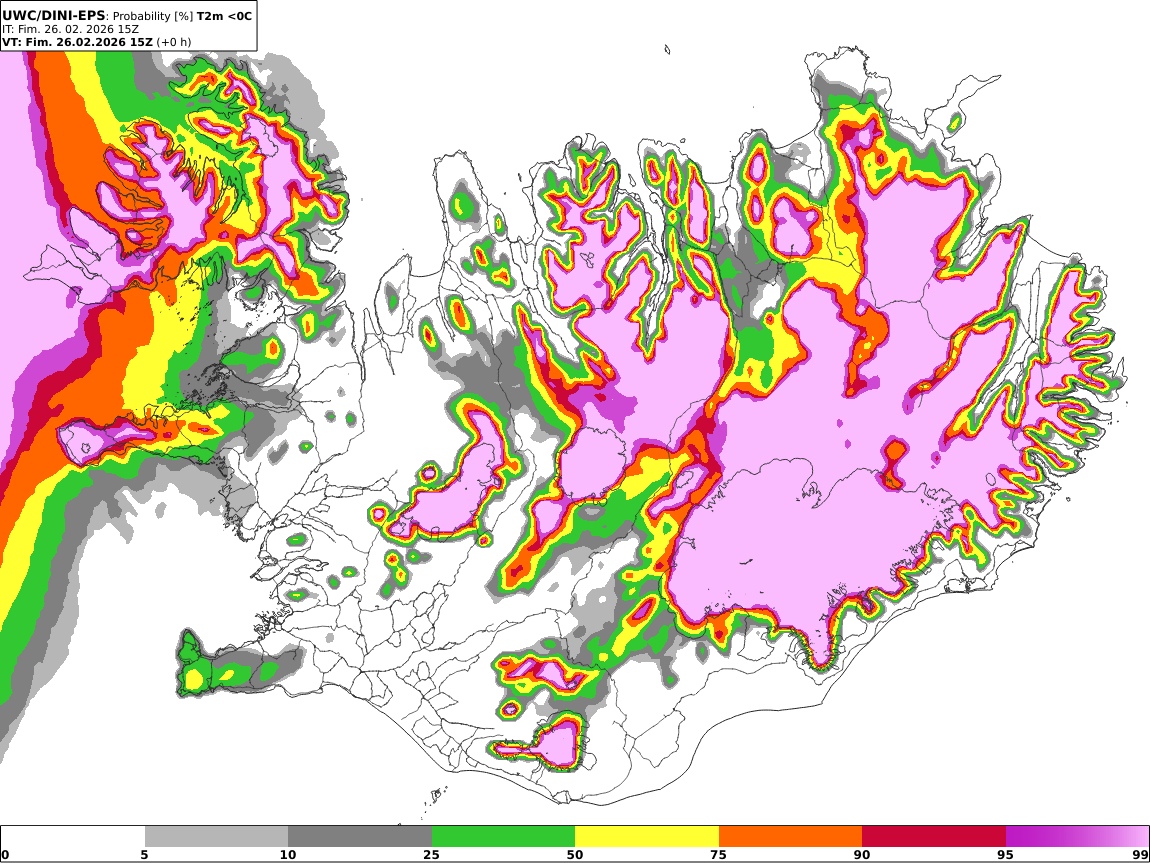1150x863 pixels.
Task: Click the white 0-5% legend swatch
Action: tap(73, 836)
